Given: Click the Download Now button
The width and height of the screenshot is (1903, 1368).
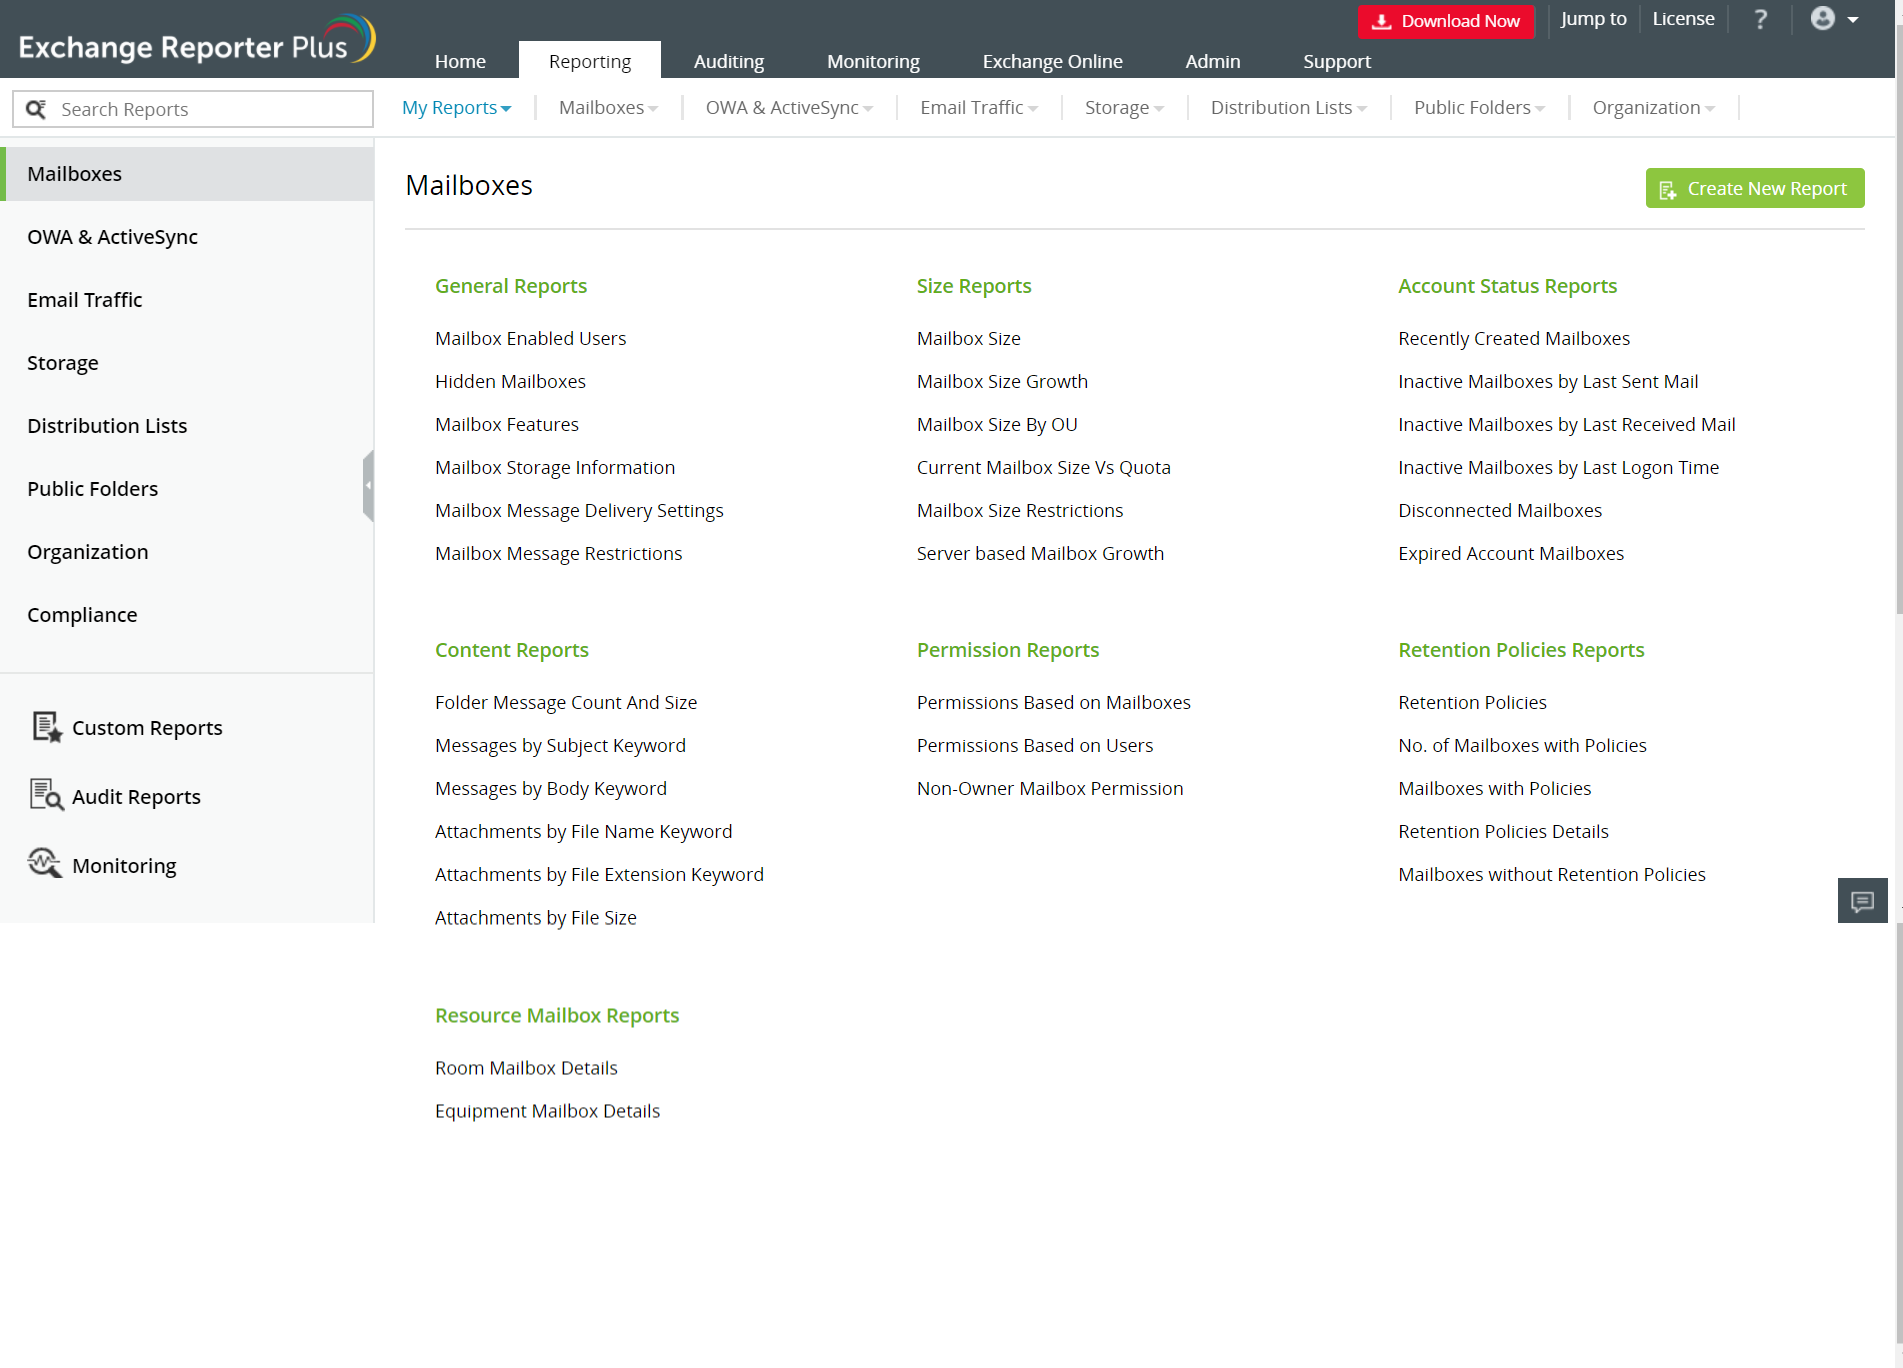Looking at the screenshot, I should 1445,21.
